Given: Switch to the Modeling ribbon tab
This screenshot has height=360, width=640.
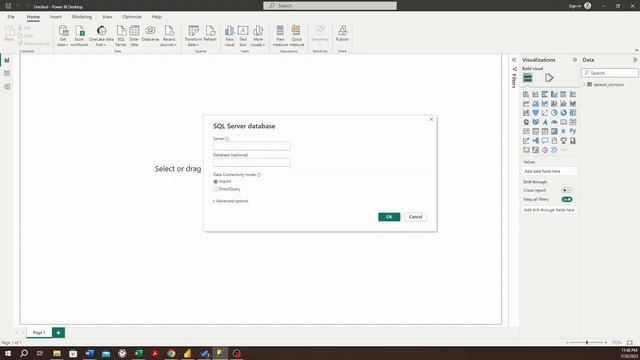Looking at the screenshot, I should pyautogui.click(x=82, y=17).
